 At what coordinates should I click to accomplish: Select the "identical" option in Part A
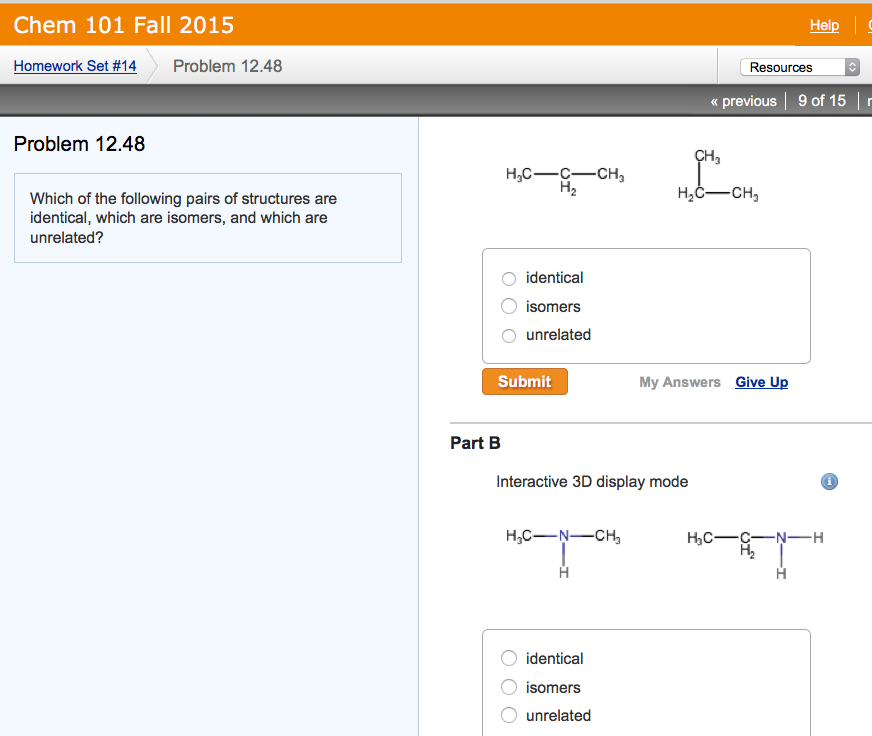509,278
